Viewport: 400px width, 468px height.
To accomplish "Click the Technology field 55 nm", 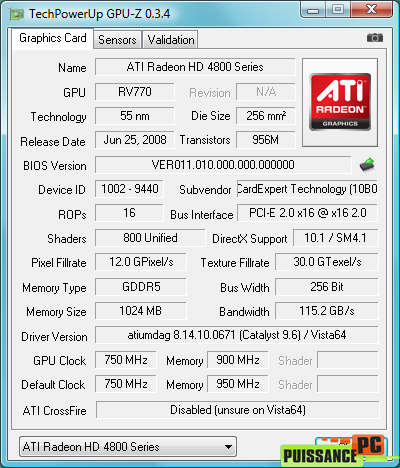I will pos(135,116).
